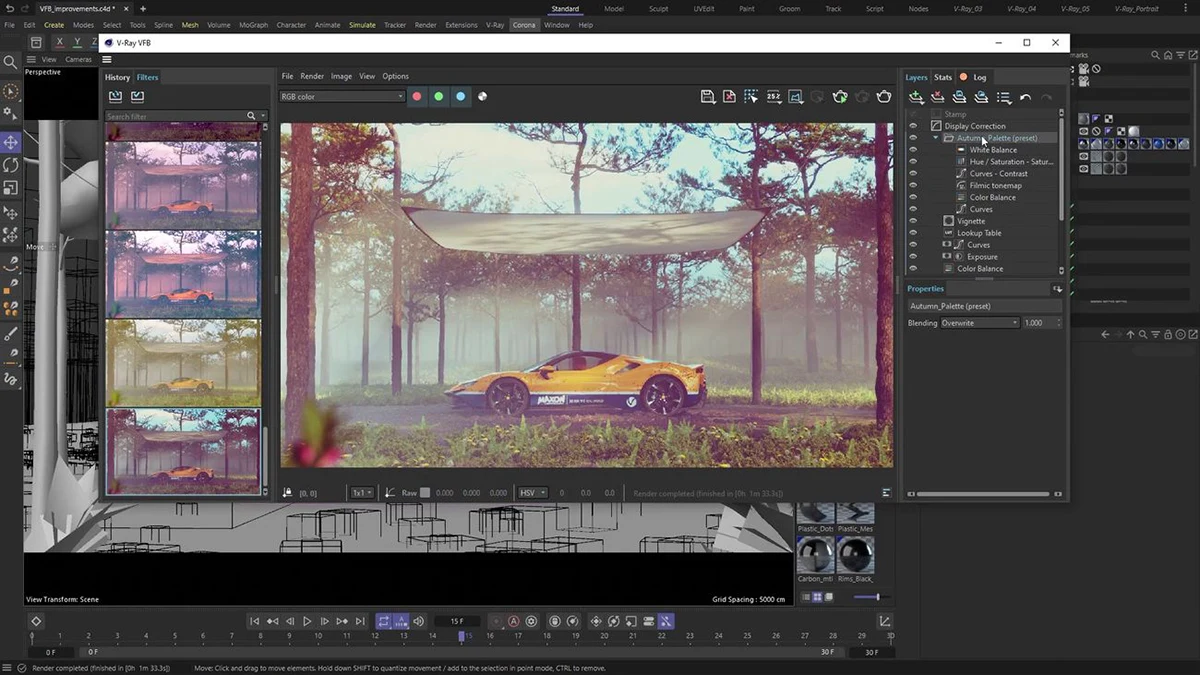Open the Render menu in V-Ray VFB
Image resolution: width=1200 pixels, height=675 pixels.
[x=312, y=76]
